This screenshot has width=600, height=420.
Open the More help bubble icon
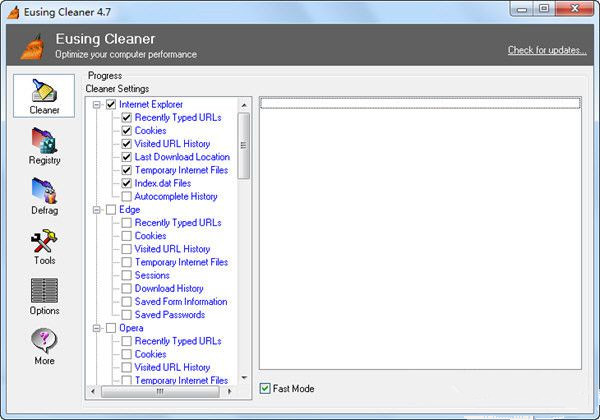tap(44, 340)
